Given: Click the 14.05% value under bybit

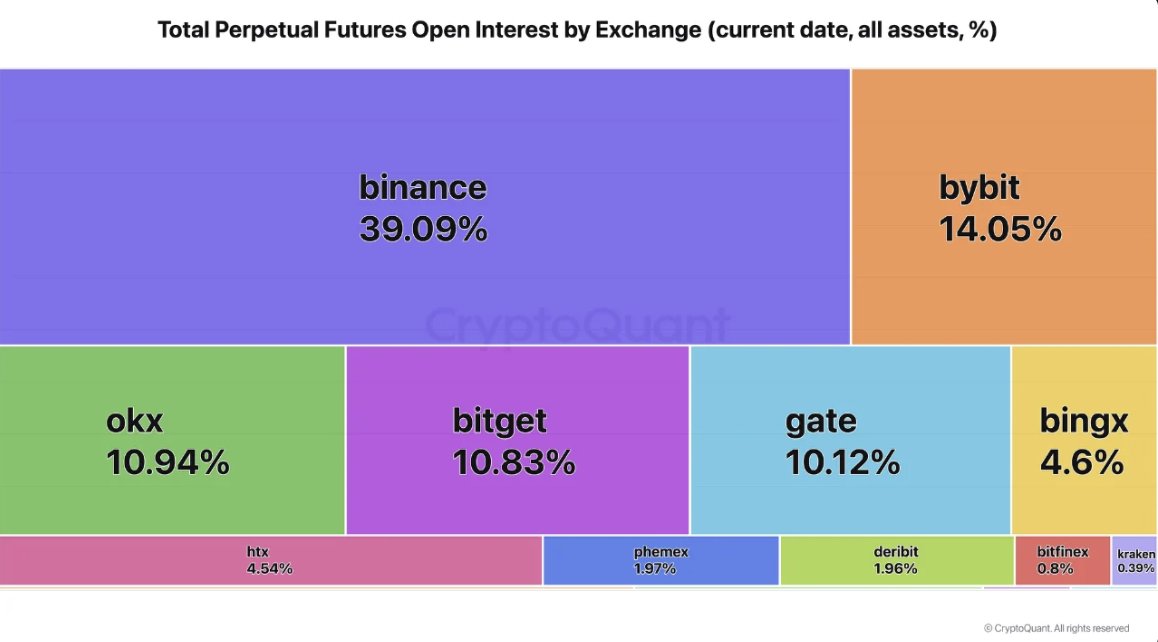Looking at the screenshot, I should click(x=1000, y=230).
